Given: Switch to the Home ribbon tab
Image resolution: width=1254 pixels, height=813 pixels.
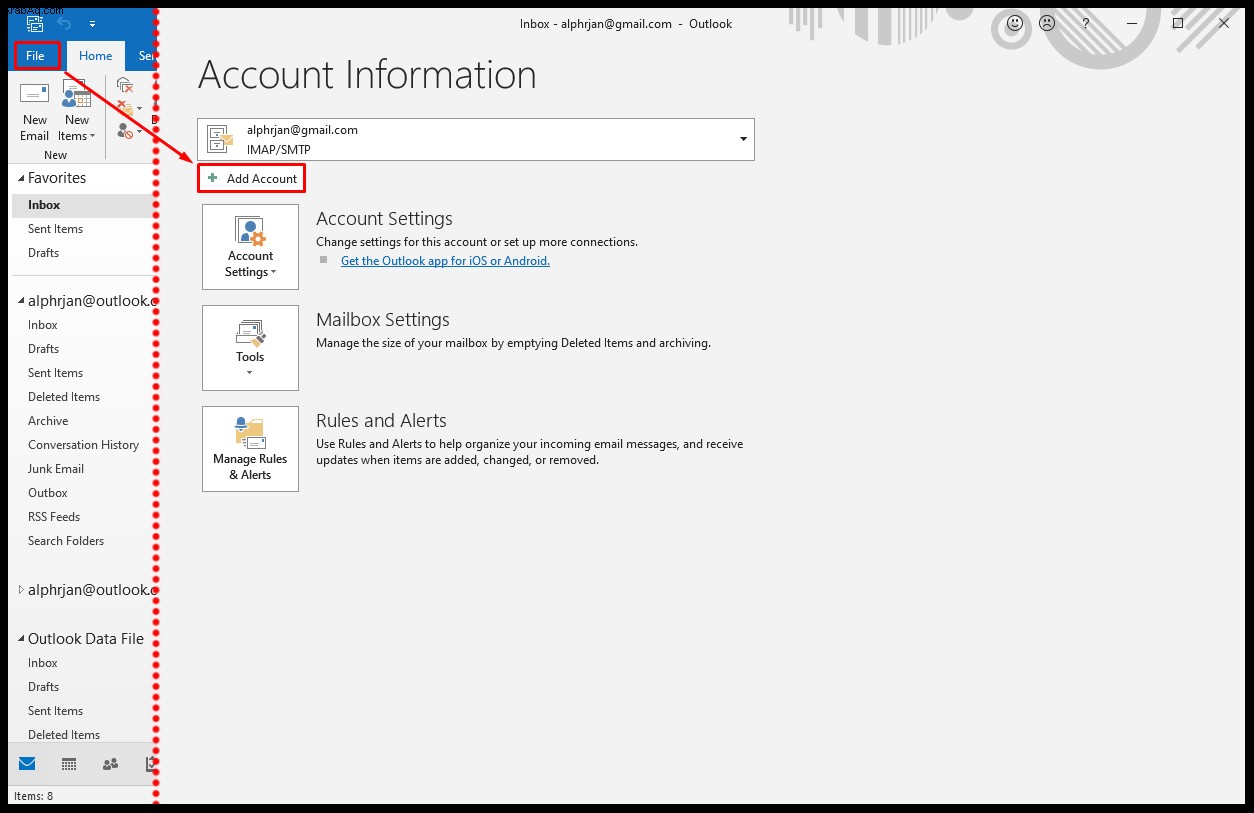Looking at the screenshot, I should pyautogui.click(x=96, y=56).
